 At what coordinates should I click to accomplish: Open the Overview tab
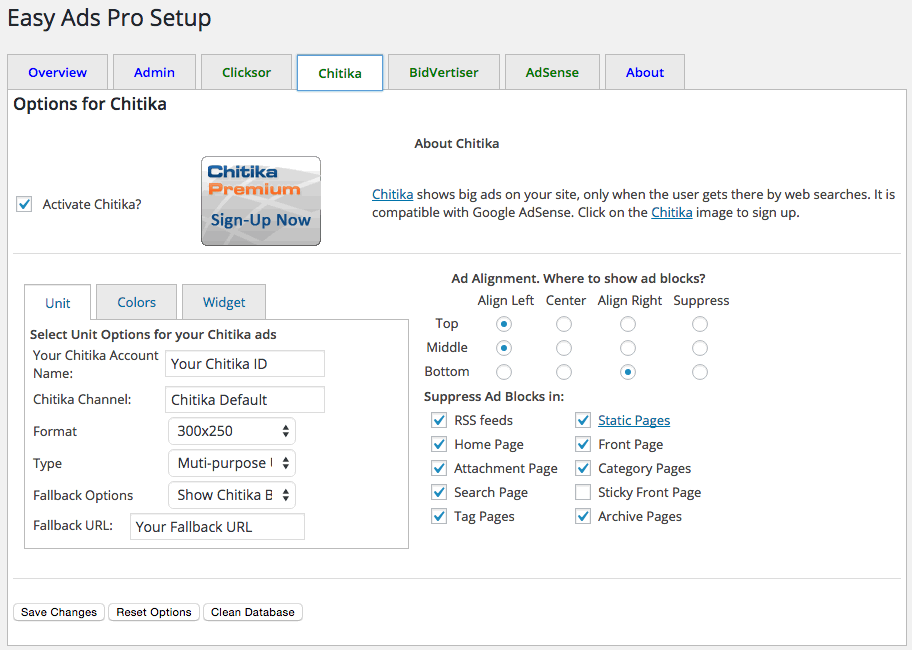pos(58,72)
